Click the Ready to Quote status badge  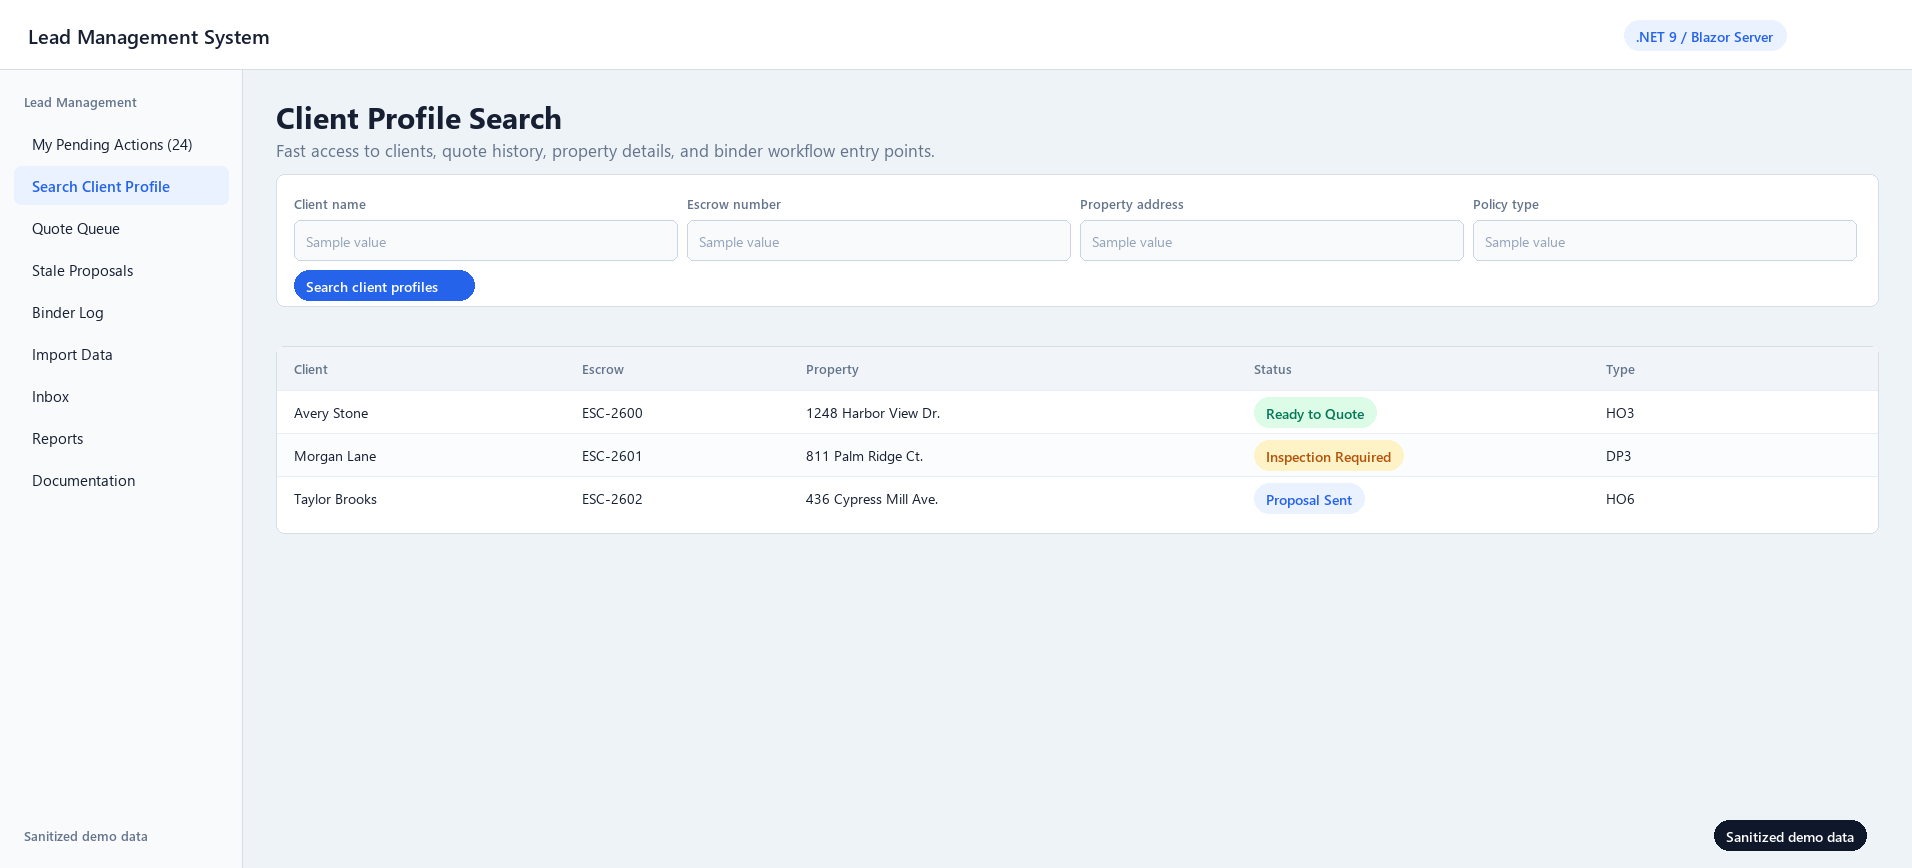[1315, 413]
